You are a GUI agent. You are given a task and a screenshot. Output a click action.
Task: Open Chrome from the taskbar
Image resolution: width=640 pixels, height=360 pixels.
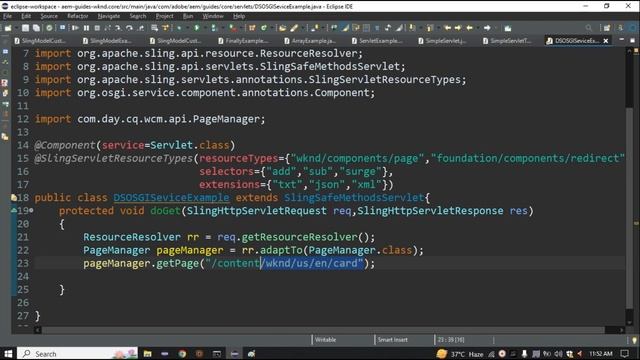182,353
